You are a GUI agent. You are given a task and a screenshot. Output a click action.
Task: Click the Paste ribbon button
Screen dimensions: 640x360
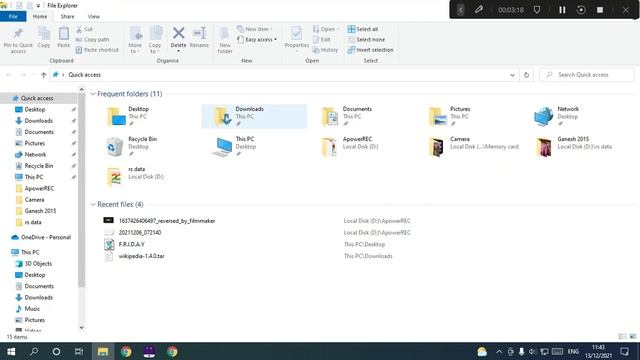click(x=64, y=37)
